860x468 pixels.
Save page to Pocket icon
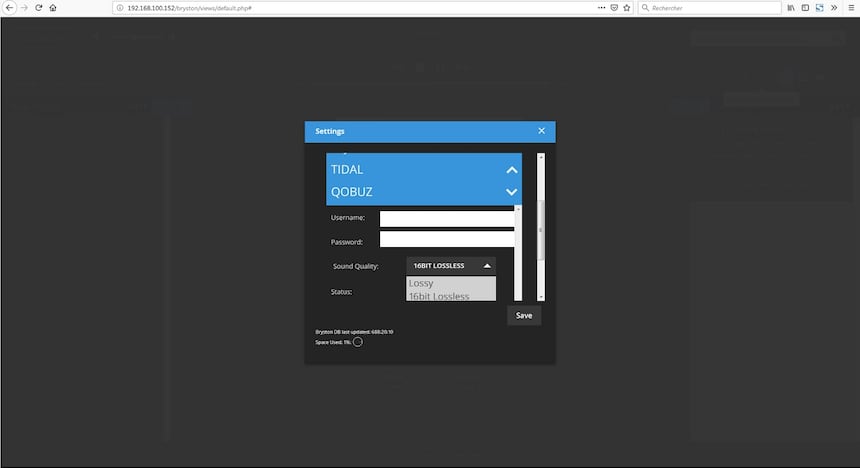614,8
